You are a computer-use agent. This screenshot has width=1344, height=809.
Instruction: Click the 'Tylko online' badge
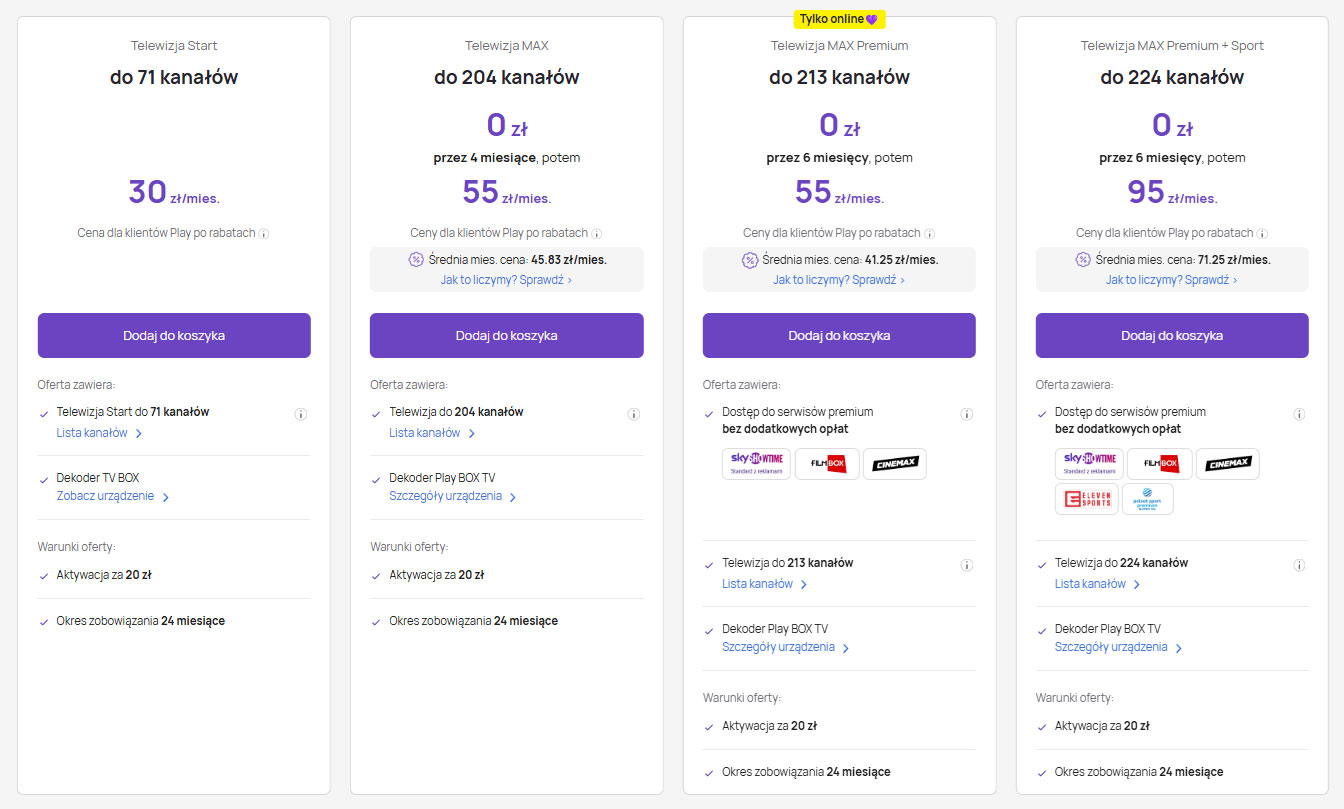[x=839, y=19]
